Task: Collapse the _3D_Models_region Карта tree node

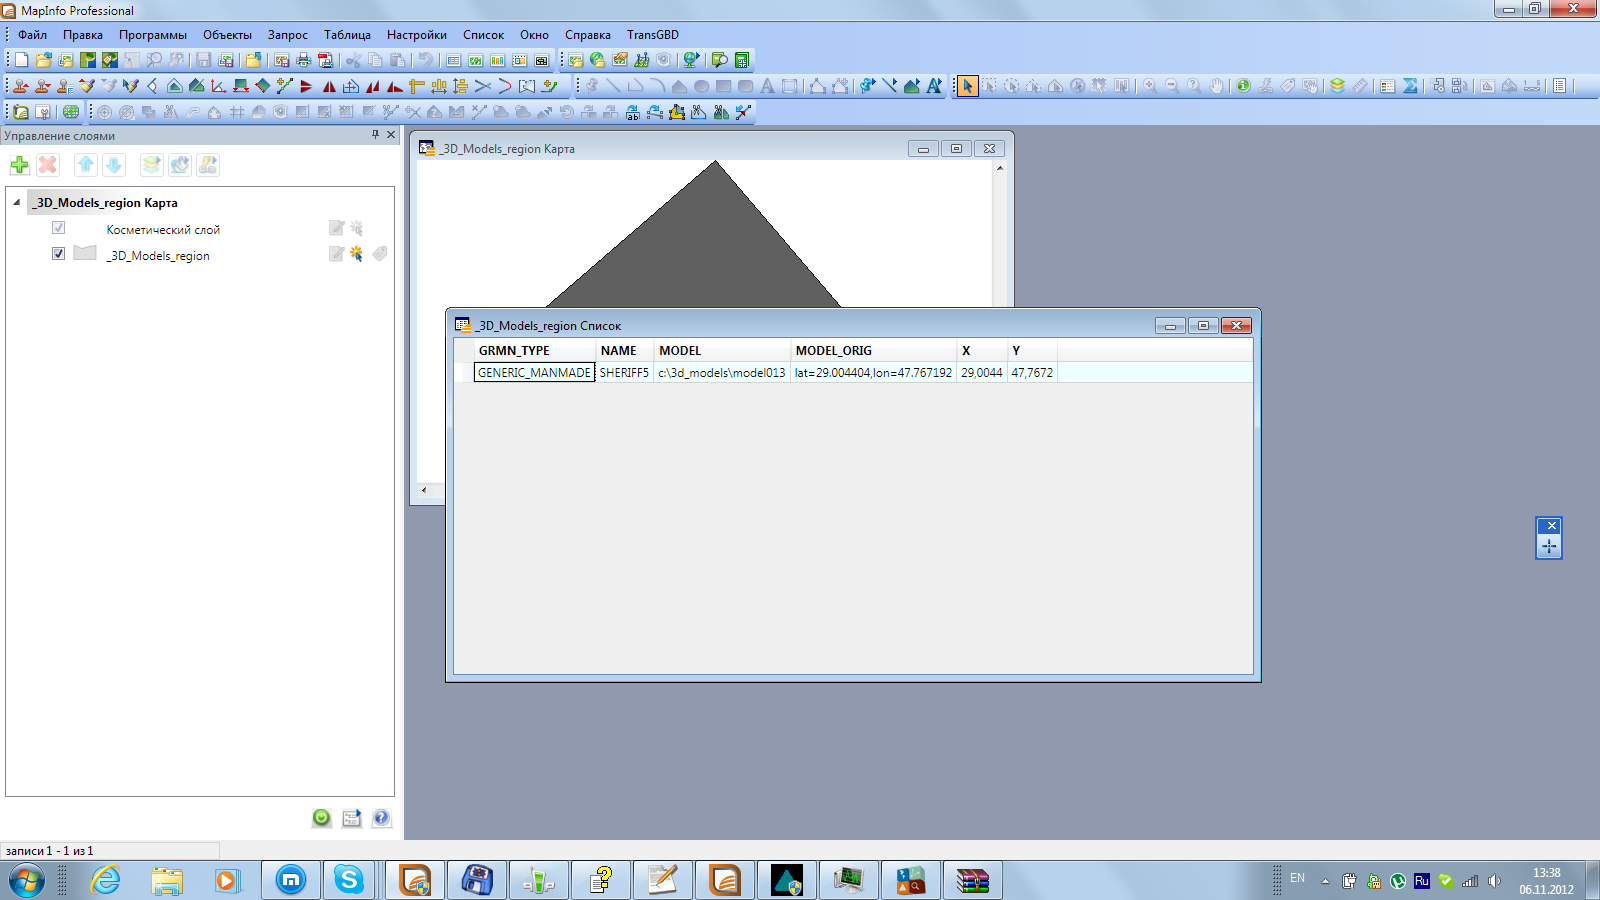Action: (x=17, y=202)
